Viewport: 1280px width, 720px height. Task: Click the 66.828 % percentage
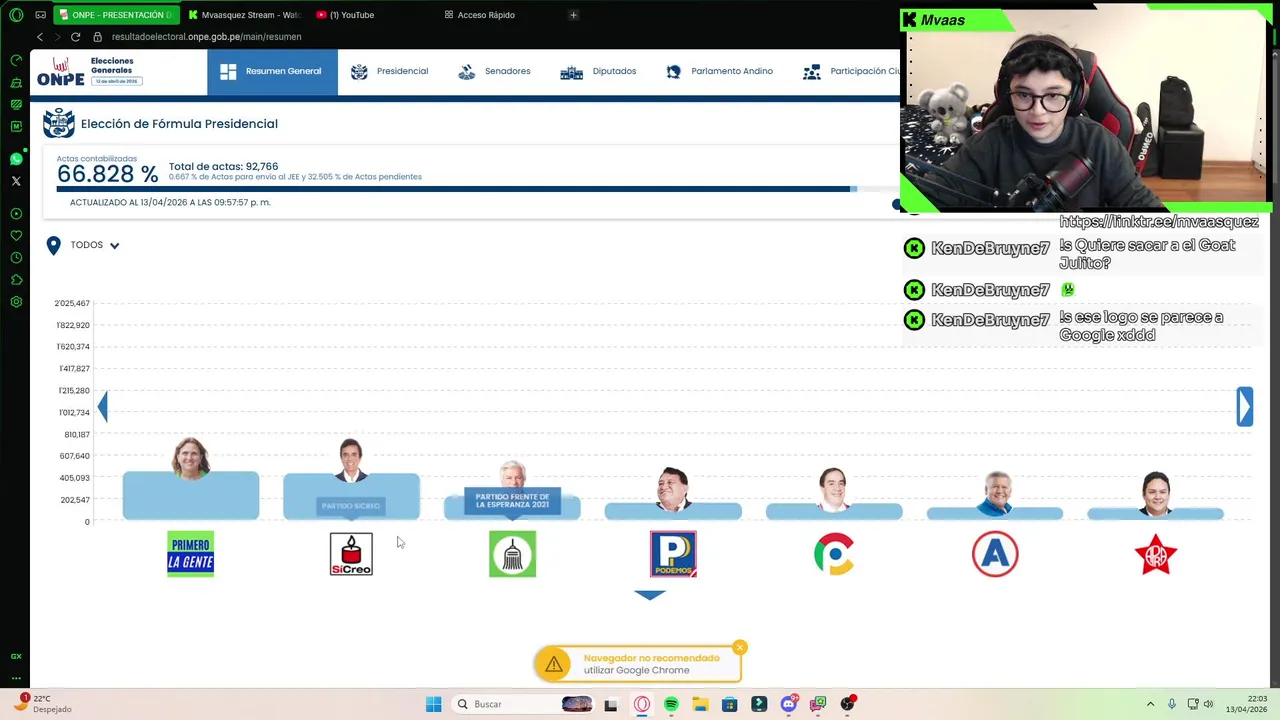point(107,174)
